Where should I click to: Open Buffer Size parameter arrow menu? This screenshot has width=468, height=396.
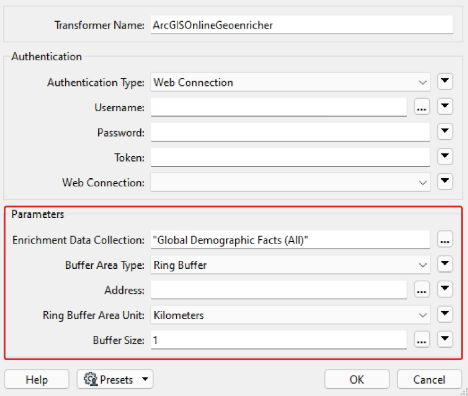click(x=445, y=339)
